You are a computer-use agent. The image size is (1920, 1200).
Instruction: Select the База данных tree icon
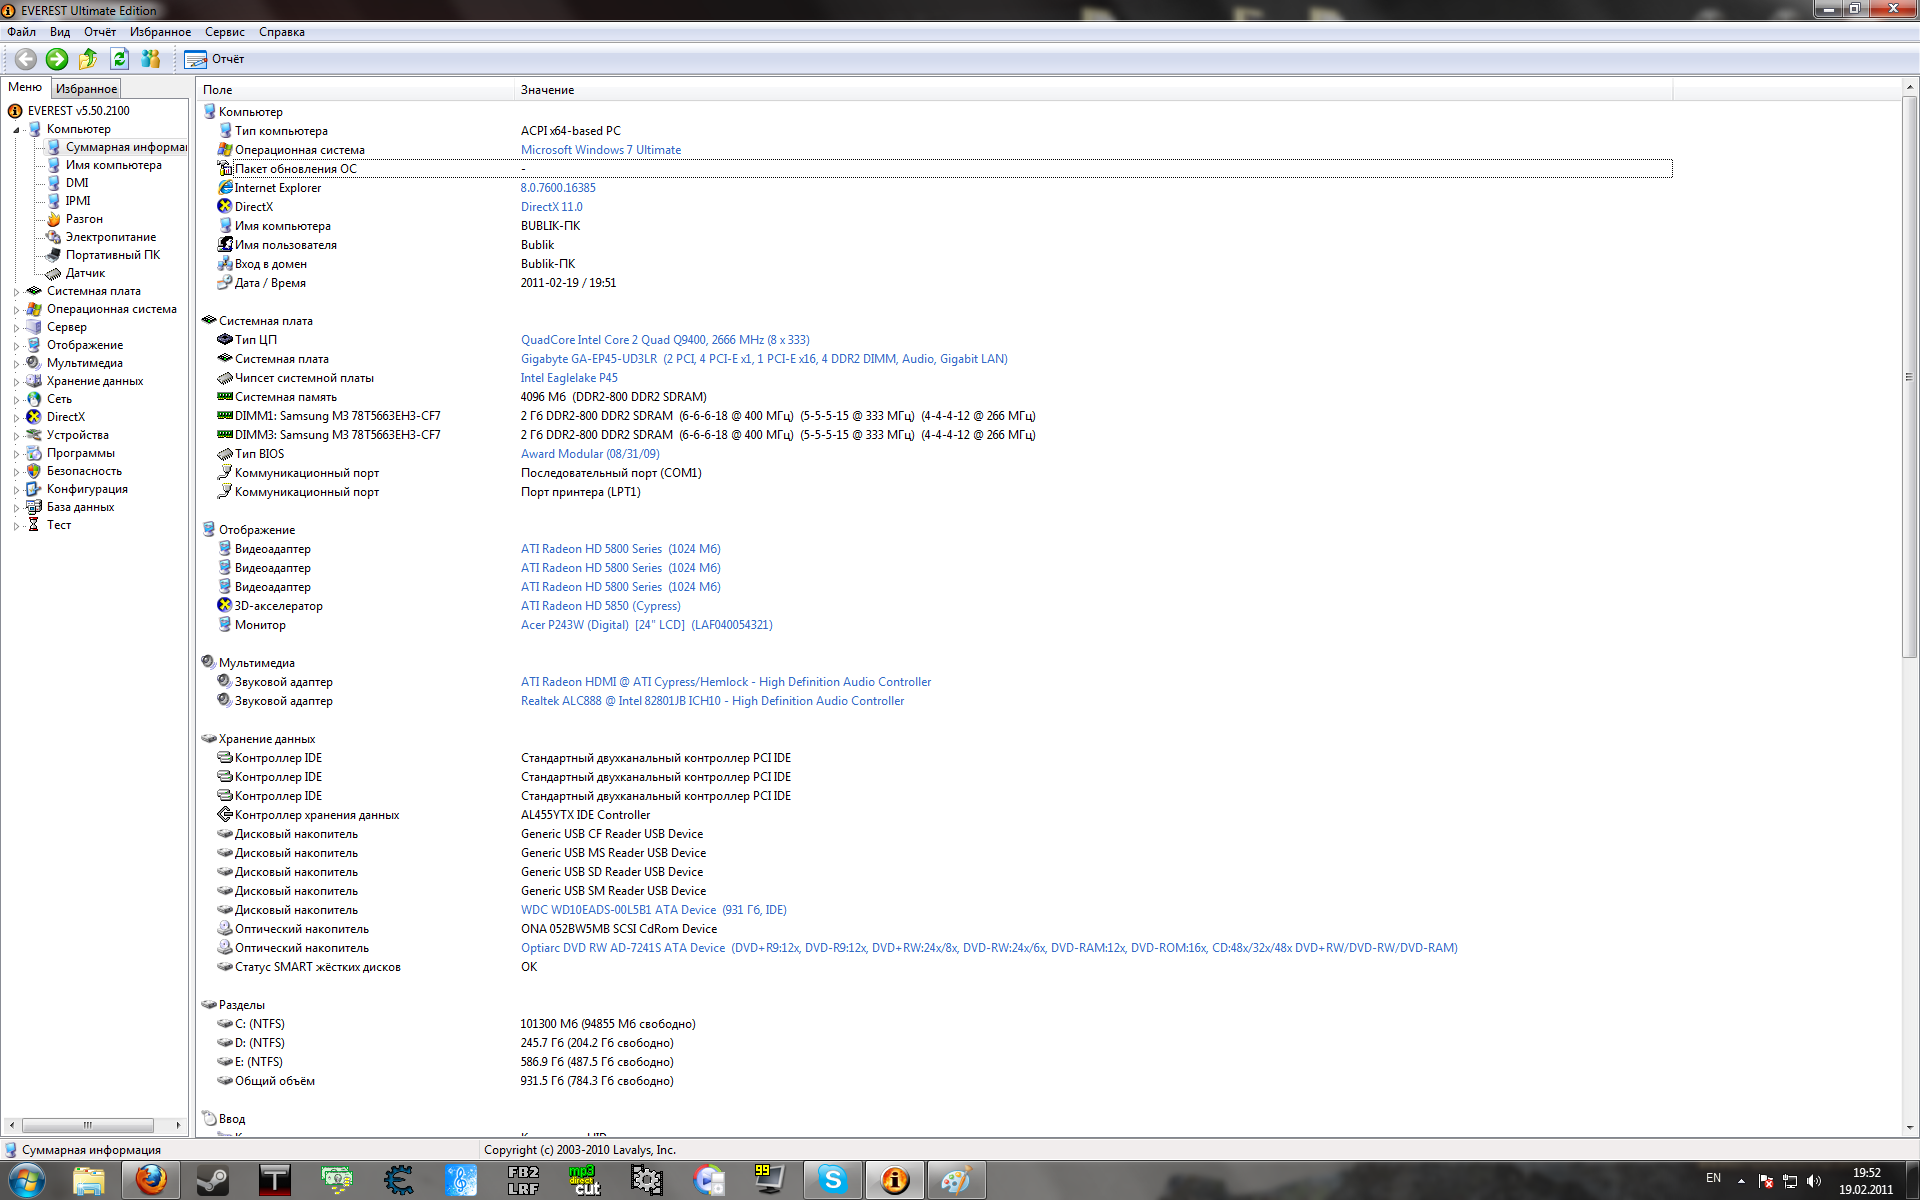tap(34, 507)
